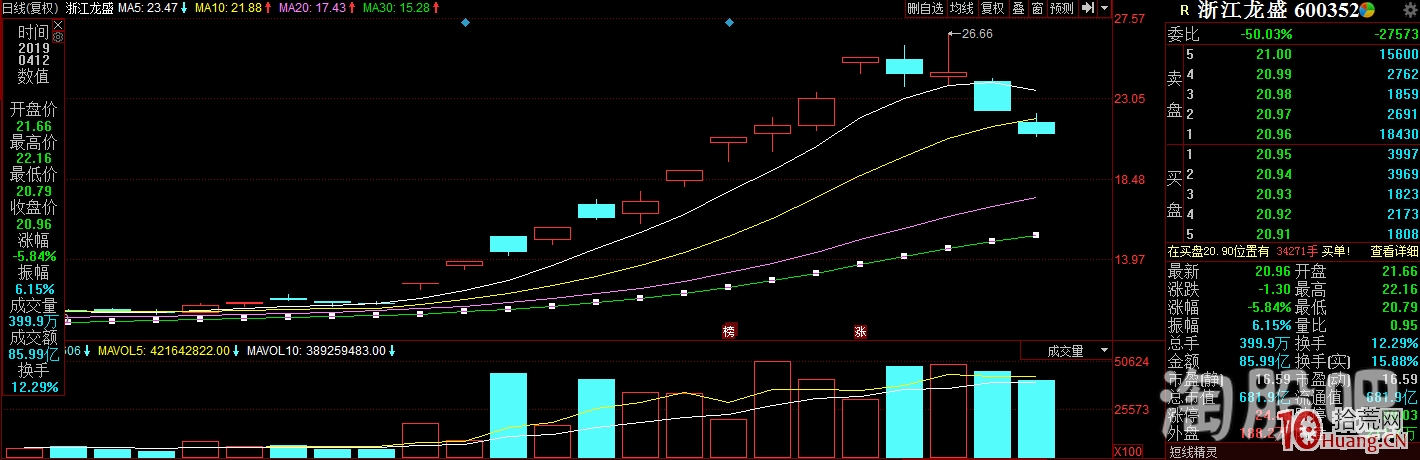
Task: Click the 窗 window layout tool
Action: point(1037,8)
